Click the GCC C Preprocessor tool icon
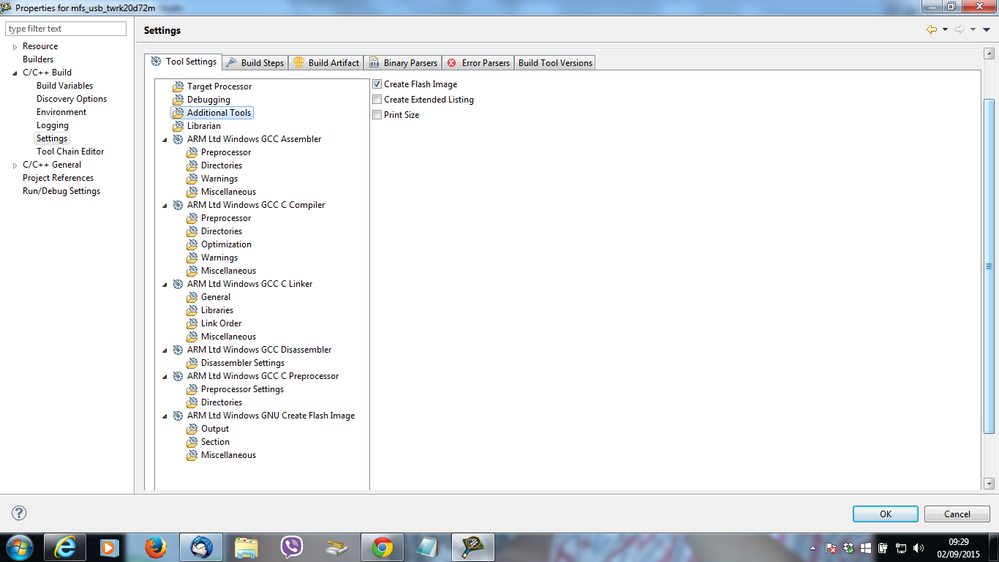 [x=178, y=376]
